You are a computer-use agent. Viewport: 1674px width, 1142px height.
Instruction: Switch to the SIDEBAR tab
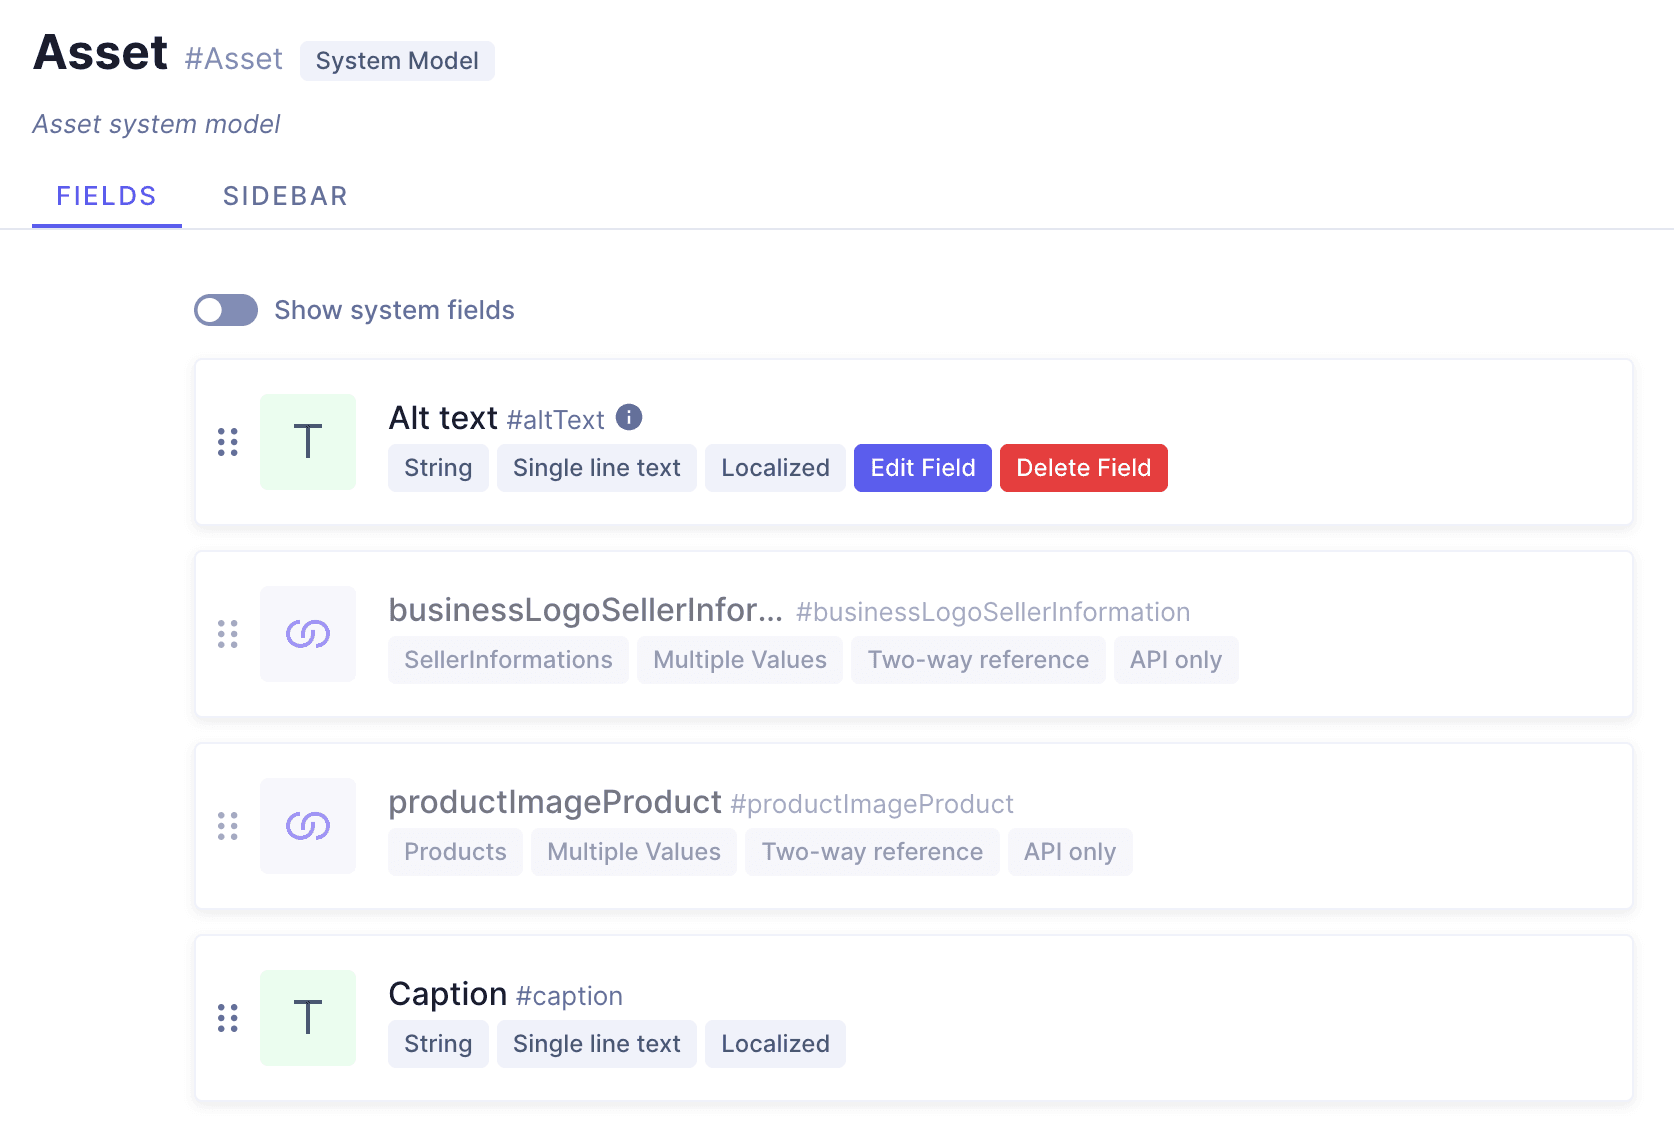285,196
